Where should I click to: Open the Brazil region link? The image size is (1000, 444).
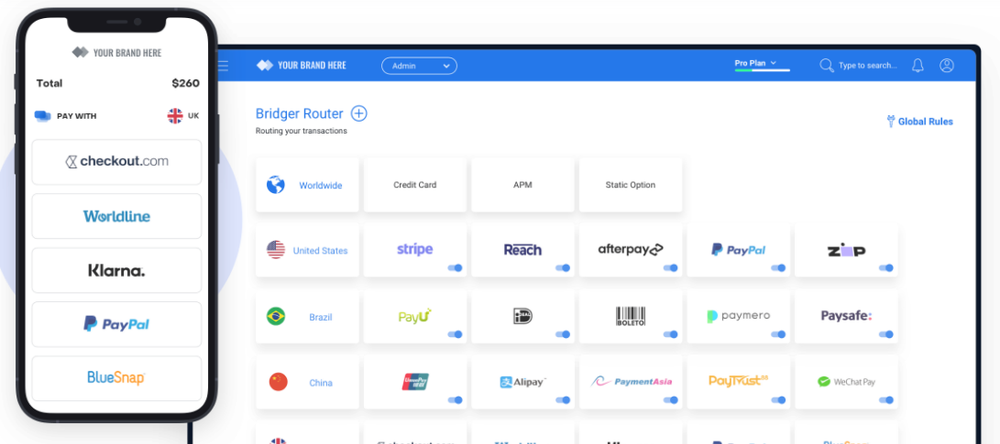pyautogui.click(x=321, y=317)
